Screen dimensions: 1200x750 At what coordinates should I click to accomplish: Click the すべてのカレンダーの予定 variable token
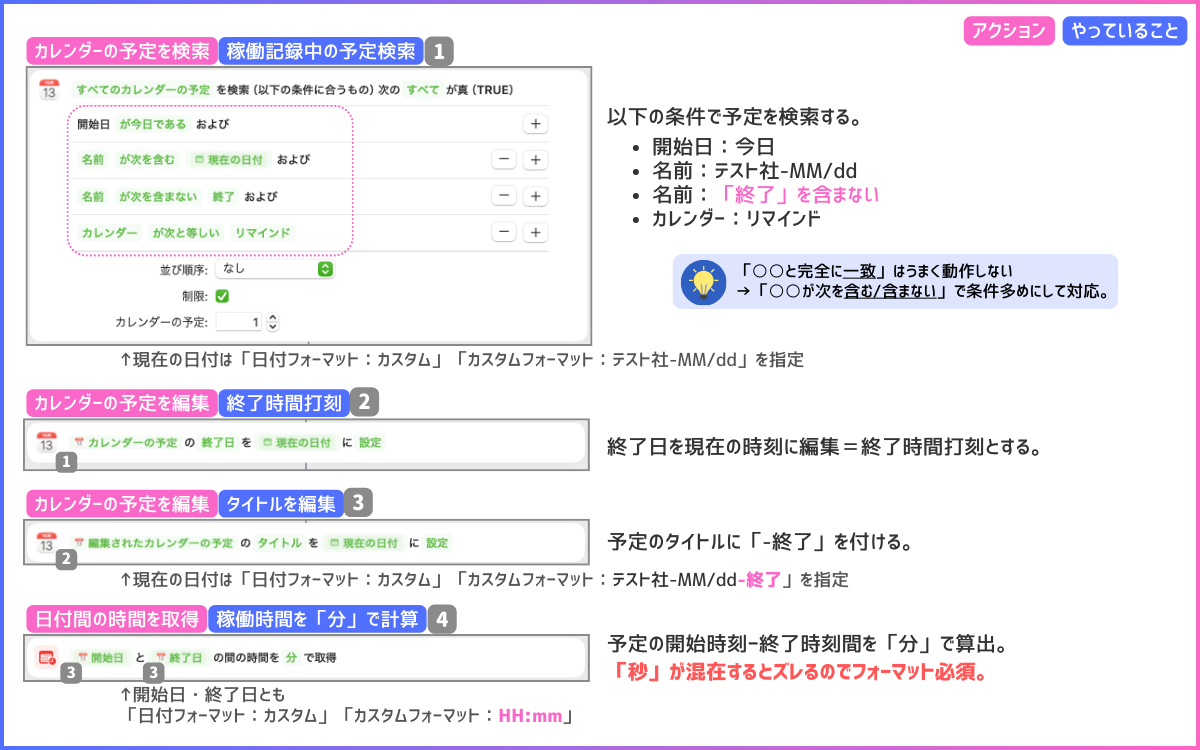[x=143, y=90]
